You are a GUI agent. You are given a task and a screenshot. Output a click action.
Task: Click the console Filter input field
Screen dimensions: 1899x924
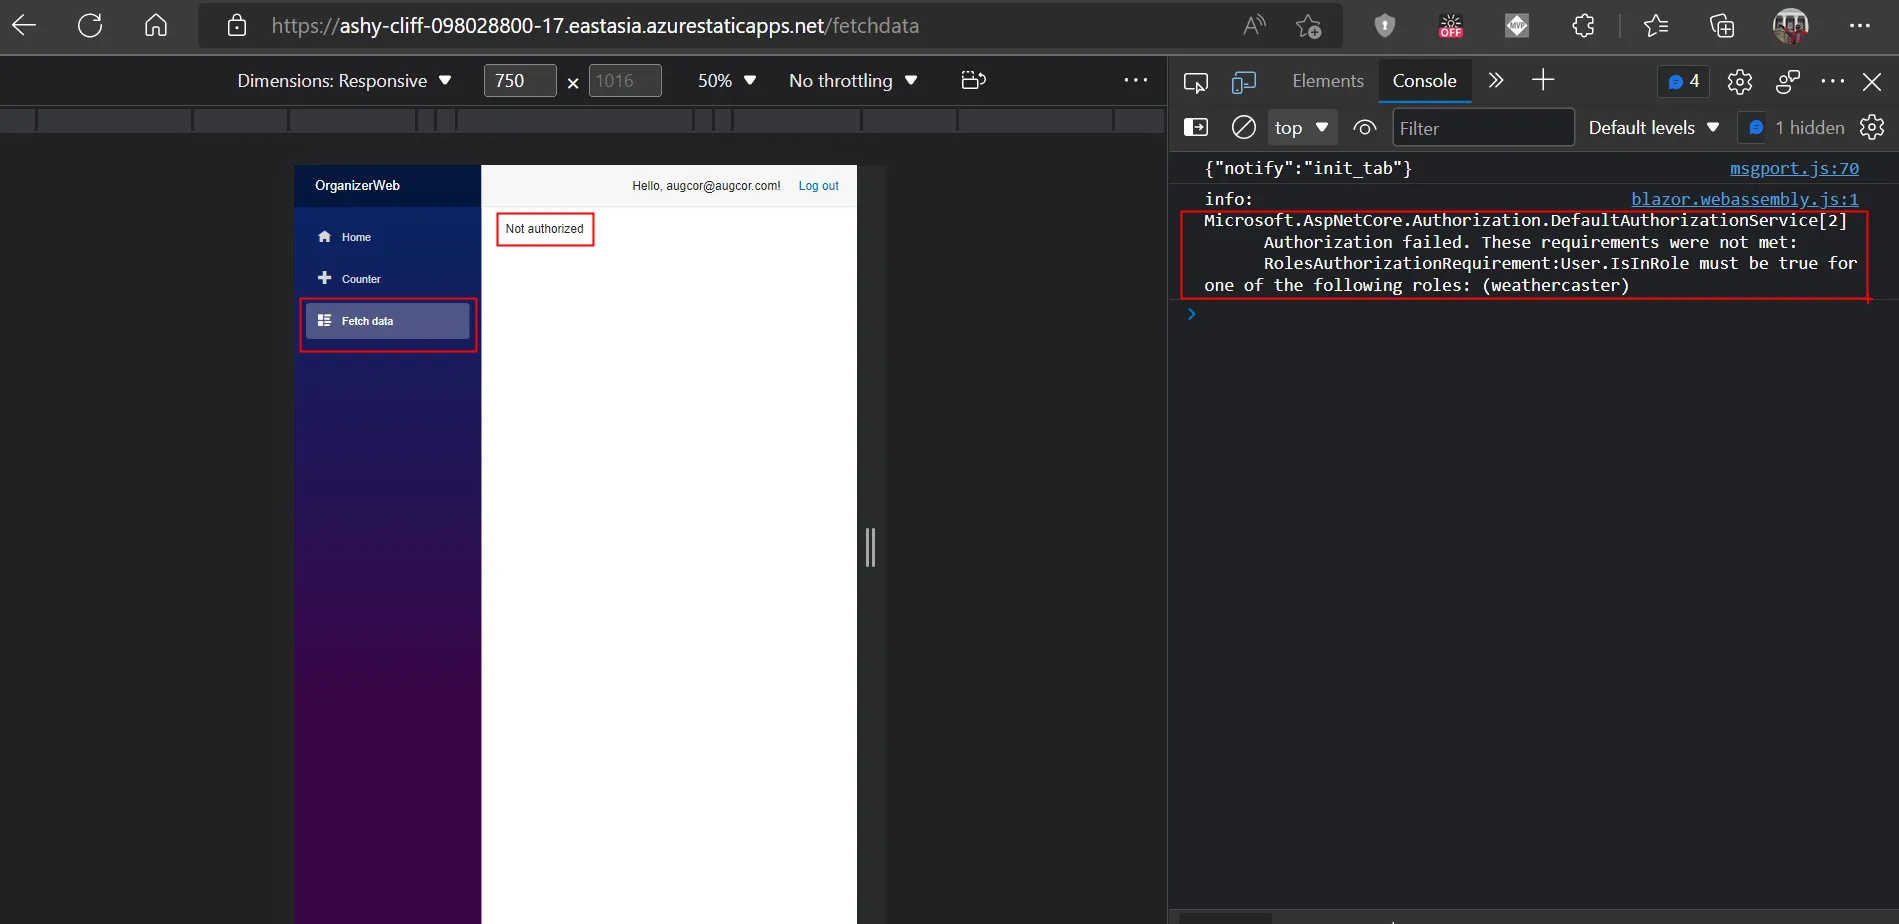pos(1482,128)
